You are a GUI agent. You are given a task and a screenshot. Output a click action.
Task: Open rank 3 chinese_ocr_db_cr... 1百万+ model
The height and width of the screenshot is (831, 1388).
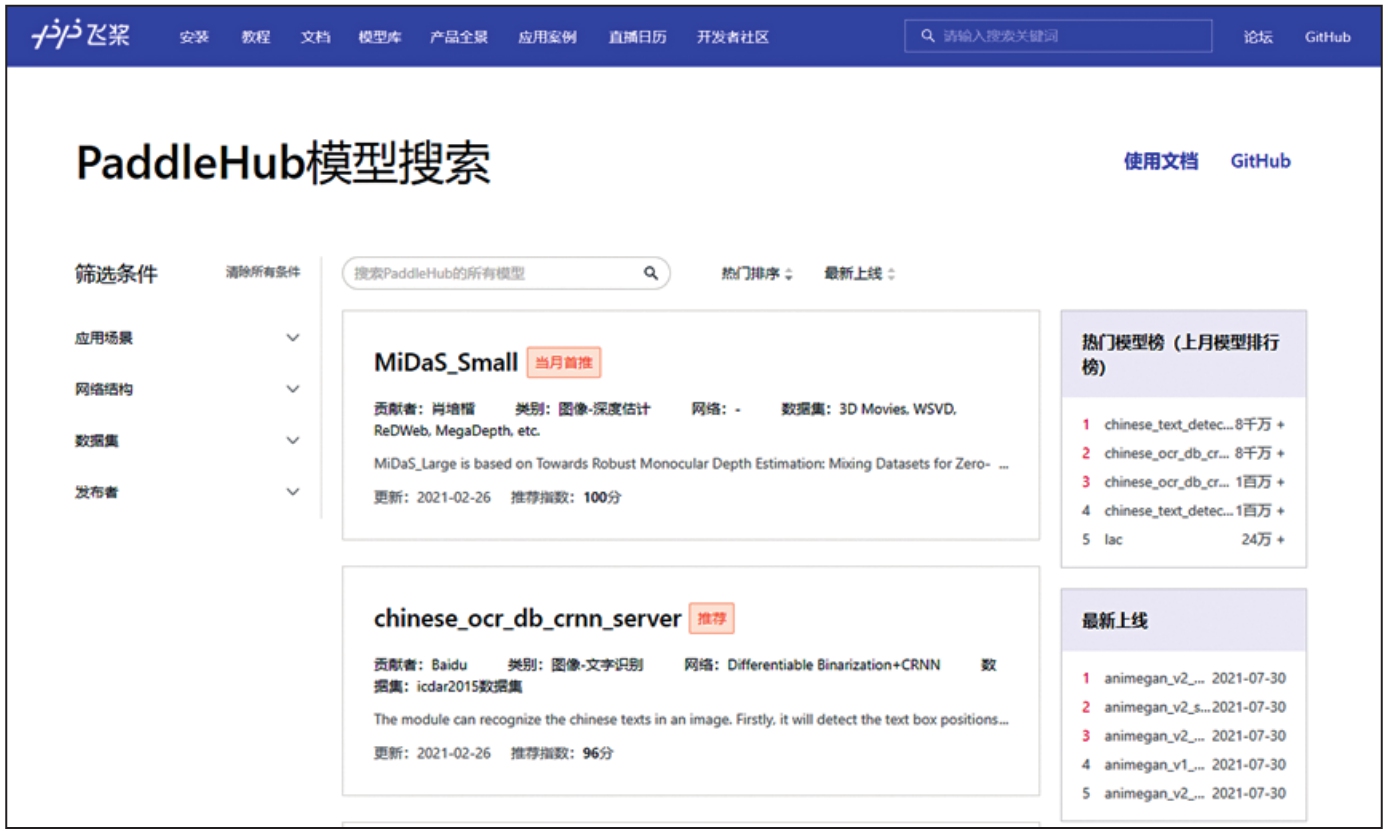coord(1184,482)
